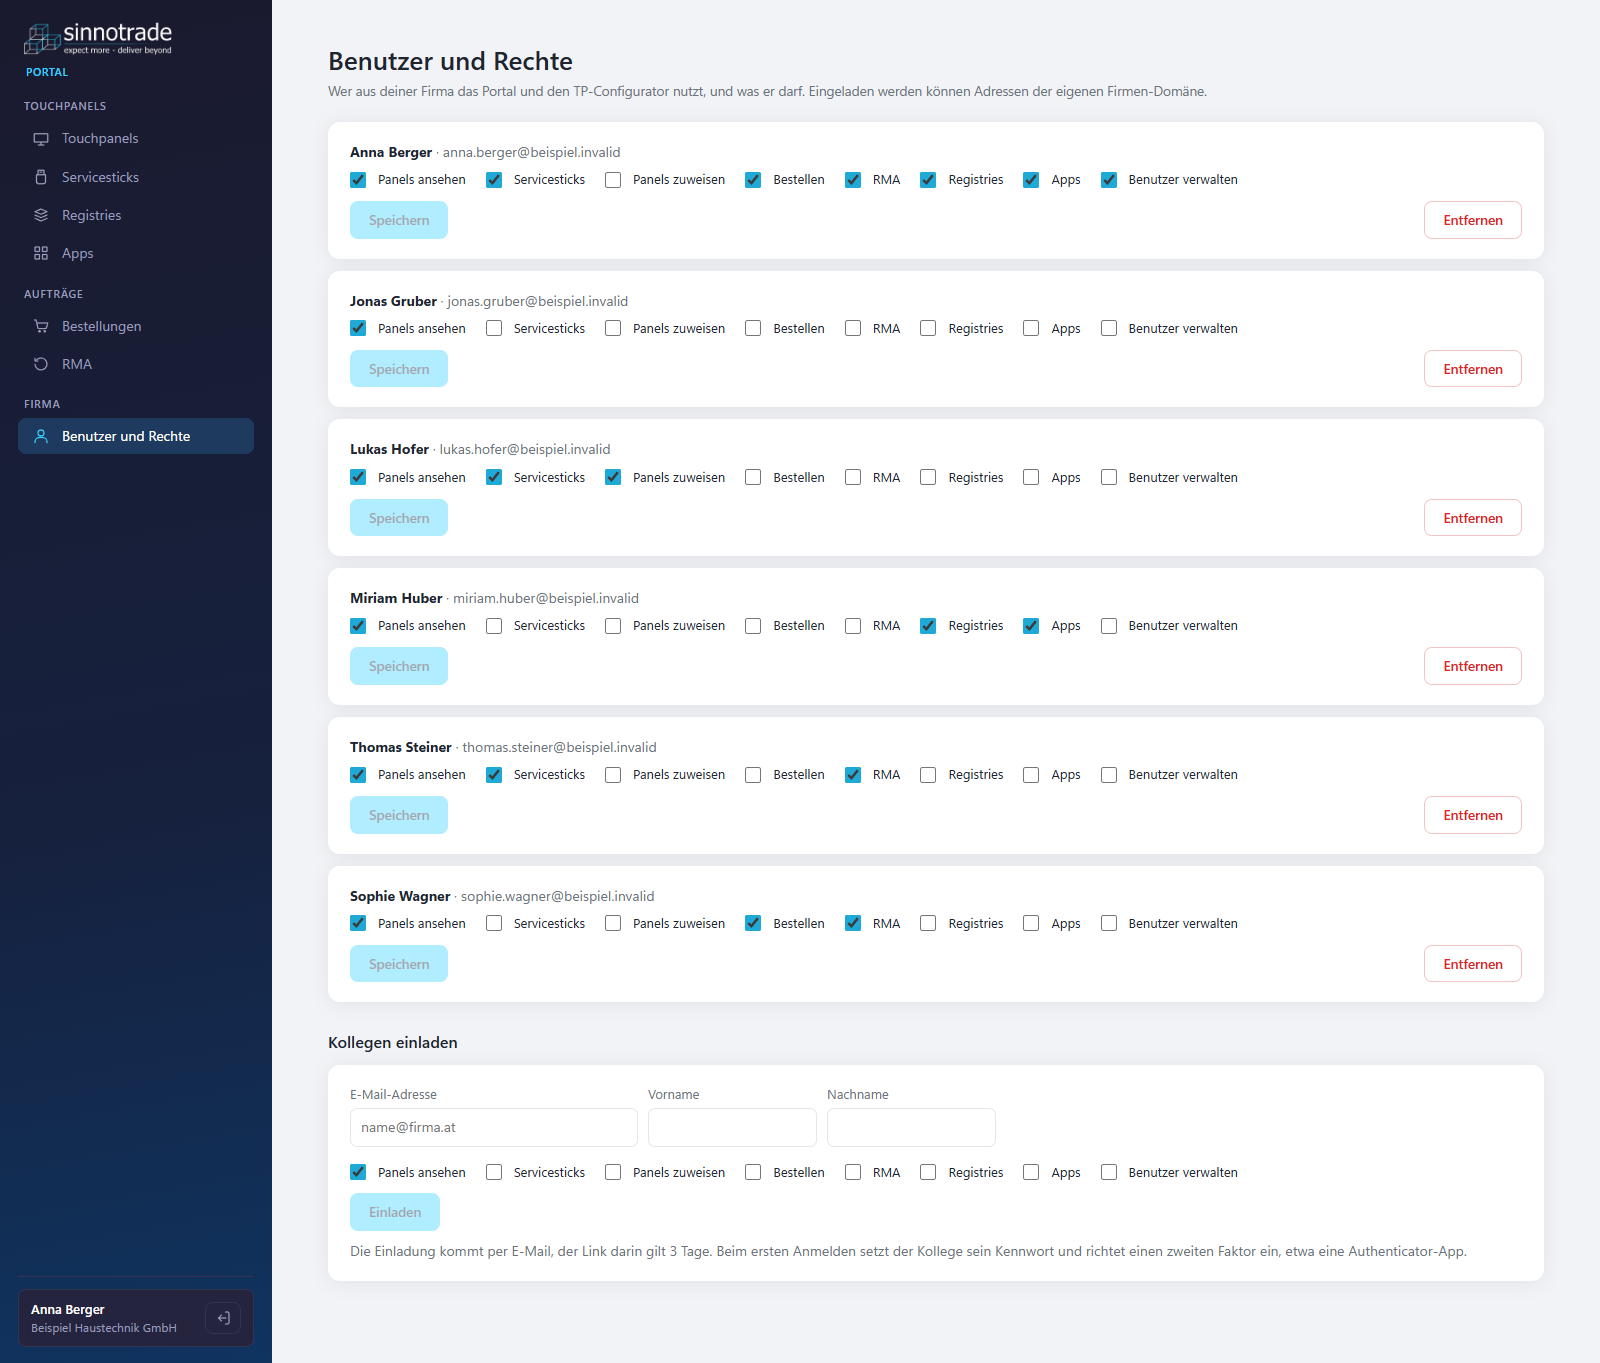Click the Einladen button
Image resolution: width=1600 pixels, height=1363 pixels.
point(395,1212)
